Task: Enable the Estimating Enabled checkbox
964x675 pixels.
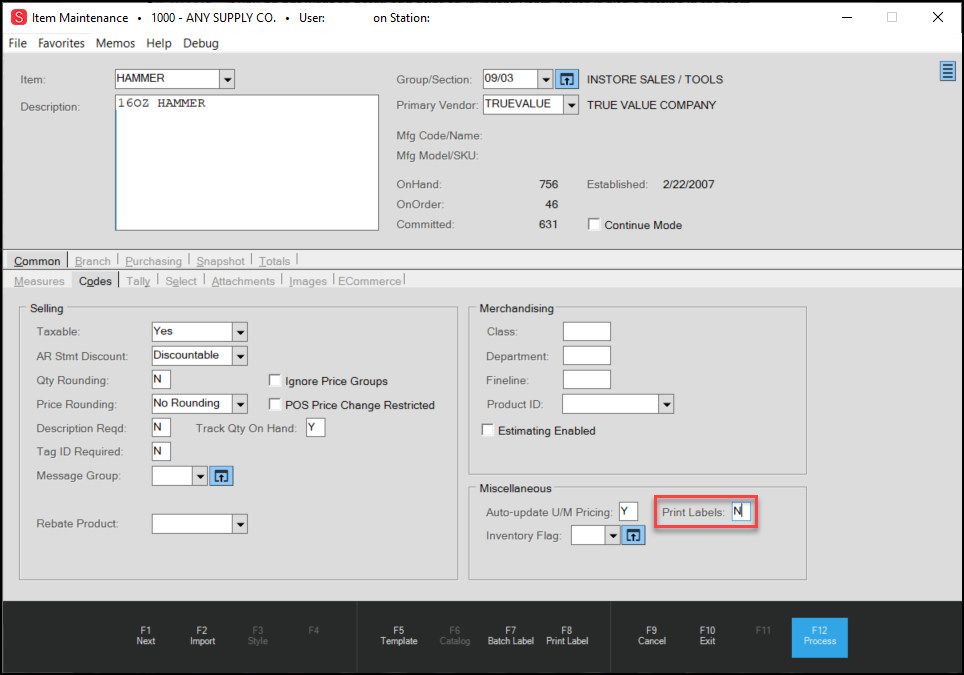Action: coord(488,430)
